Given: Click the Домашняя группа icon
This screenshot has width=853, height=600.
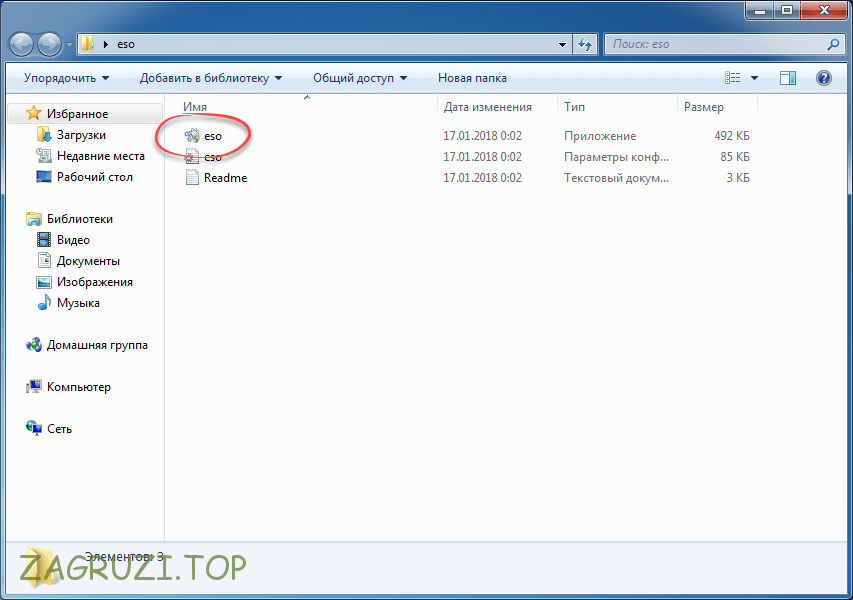Looking at the screenshot, I should tap(34, 345).
